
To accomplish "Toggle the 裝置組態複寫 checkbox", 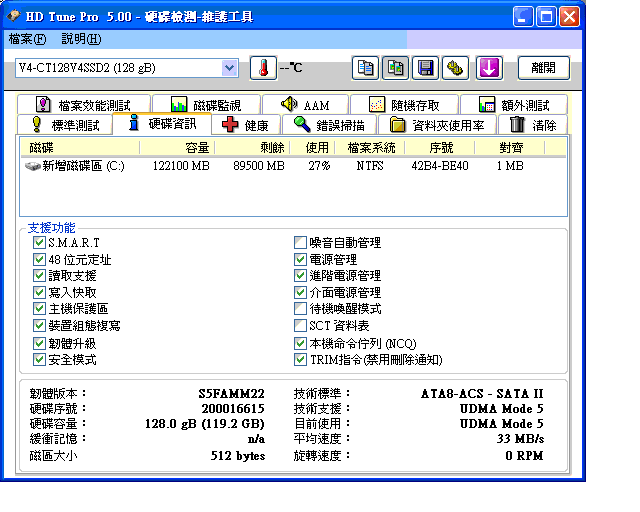I will [39, 325].
